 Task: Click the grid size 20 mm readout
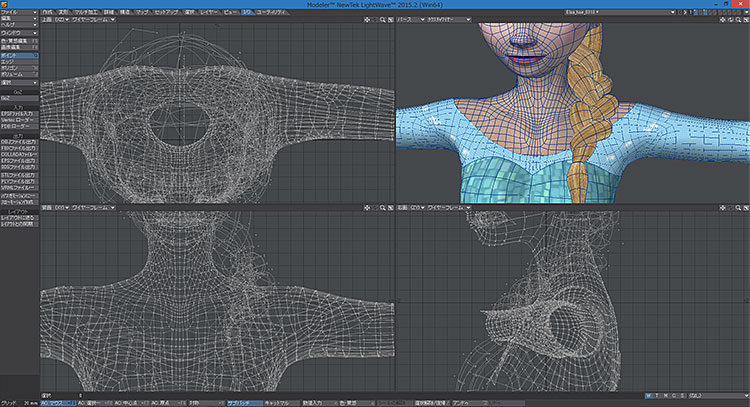[x=31, y=403]
